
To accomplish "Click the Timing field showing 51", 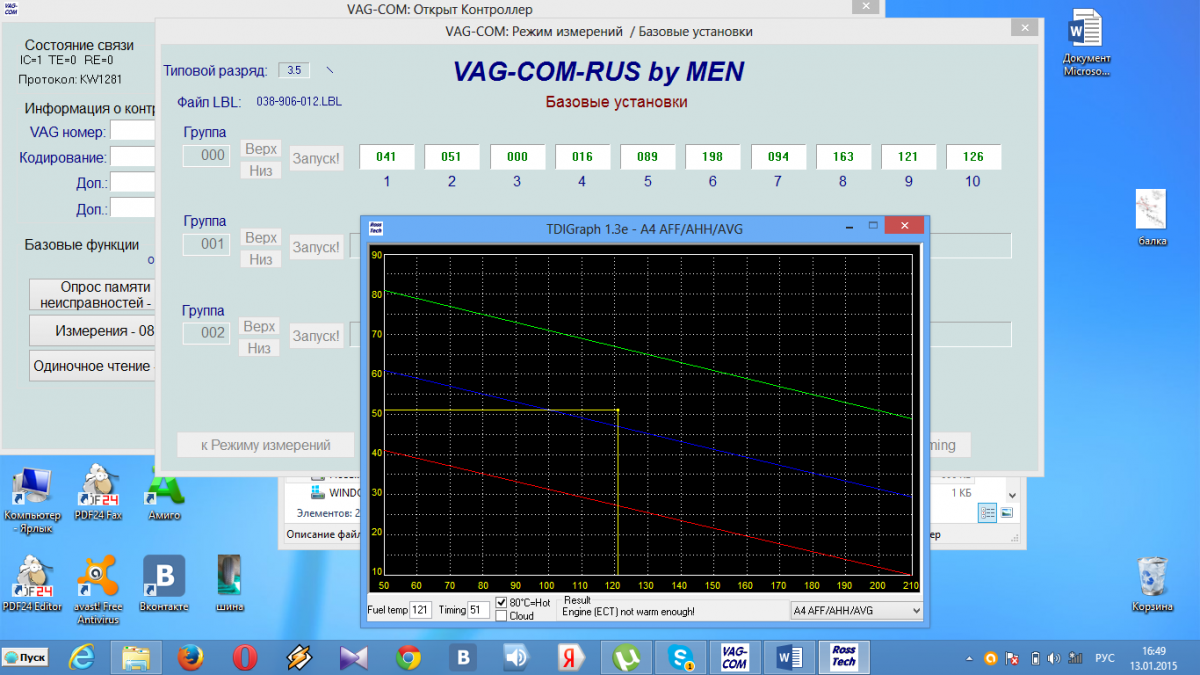I will [479, 609].
